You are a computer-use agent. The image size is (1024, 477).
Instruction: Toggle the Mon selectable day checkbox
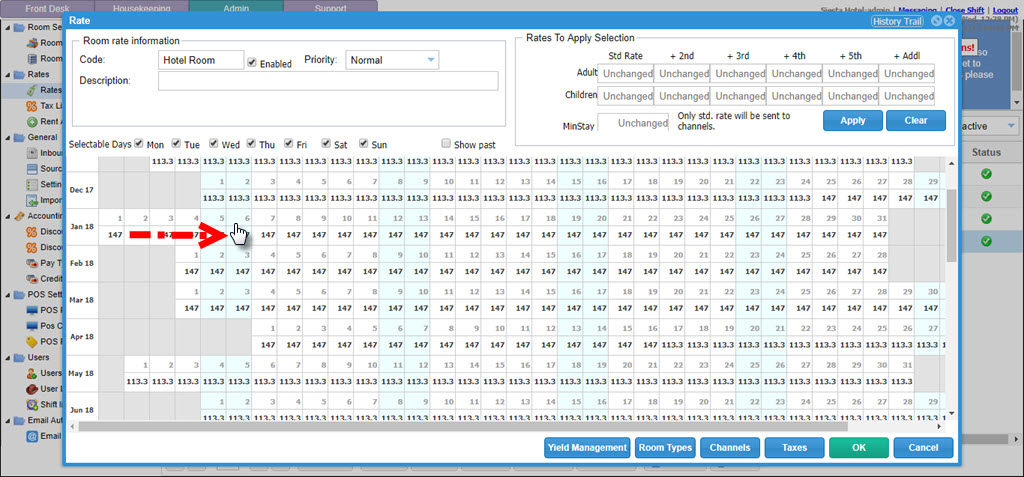coord(138,143)
